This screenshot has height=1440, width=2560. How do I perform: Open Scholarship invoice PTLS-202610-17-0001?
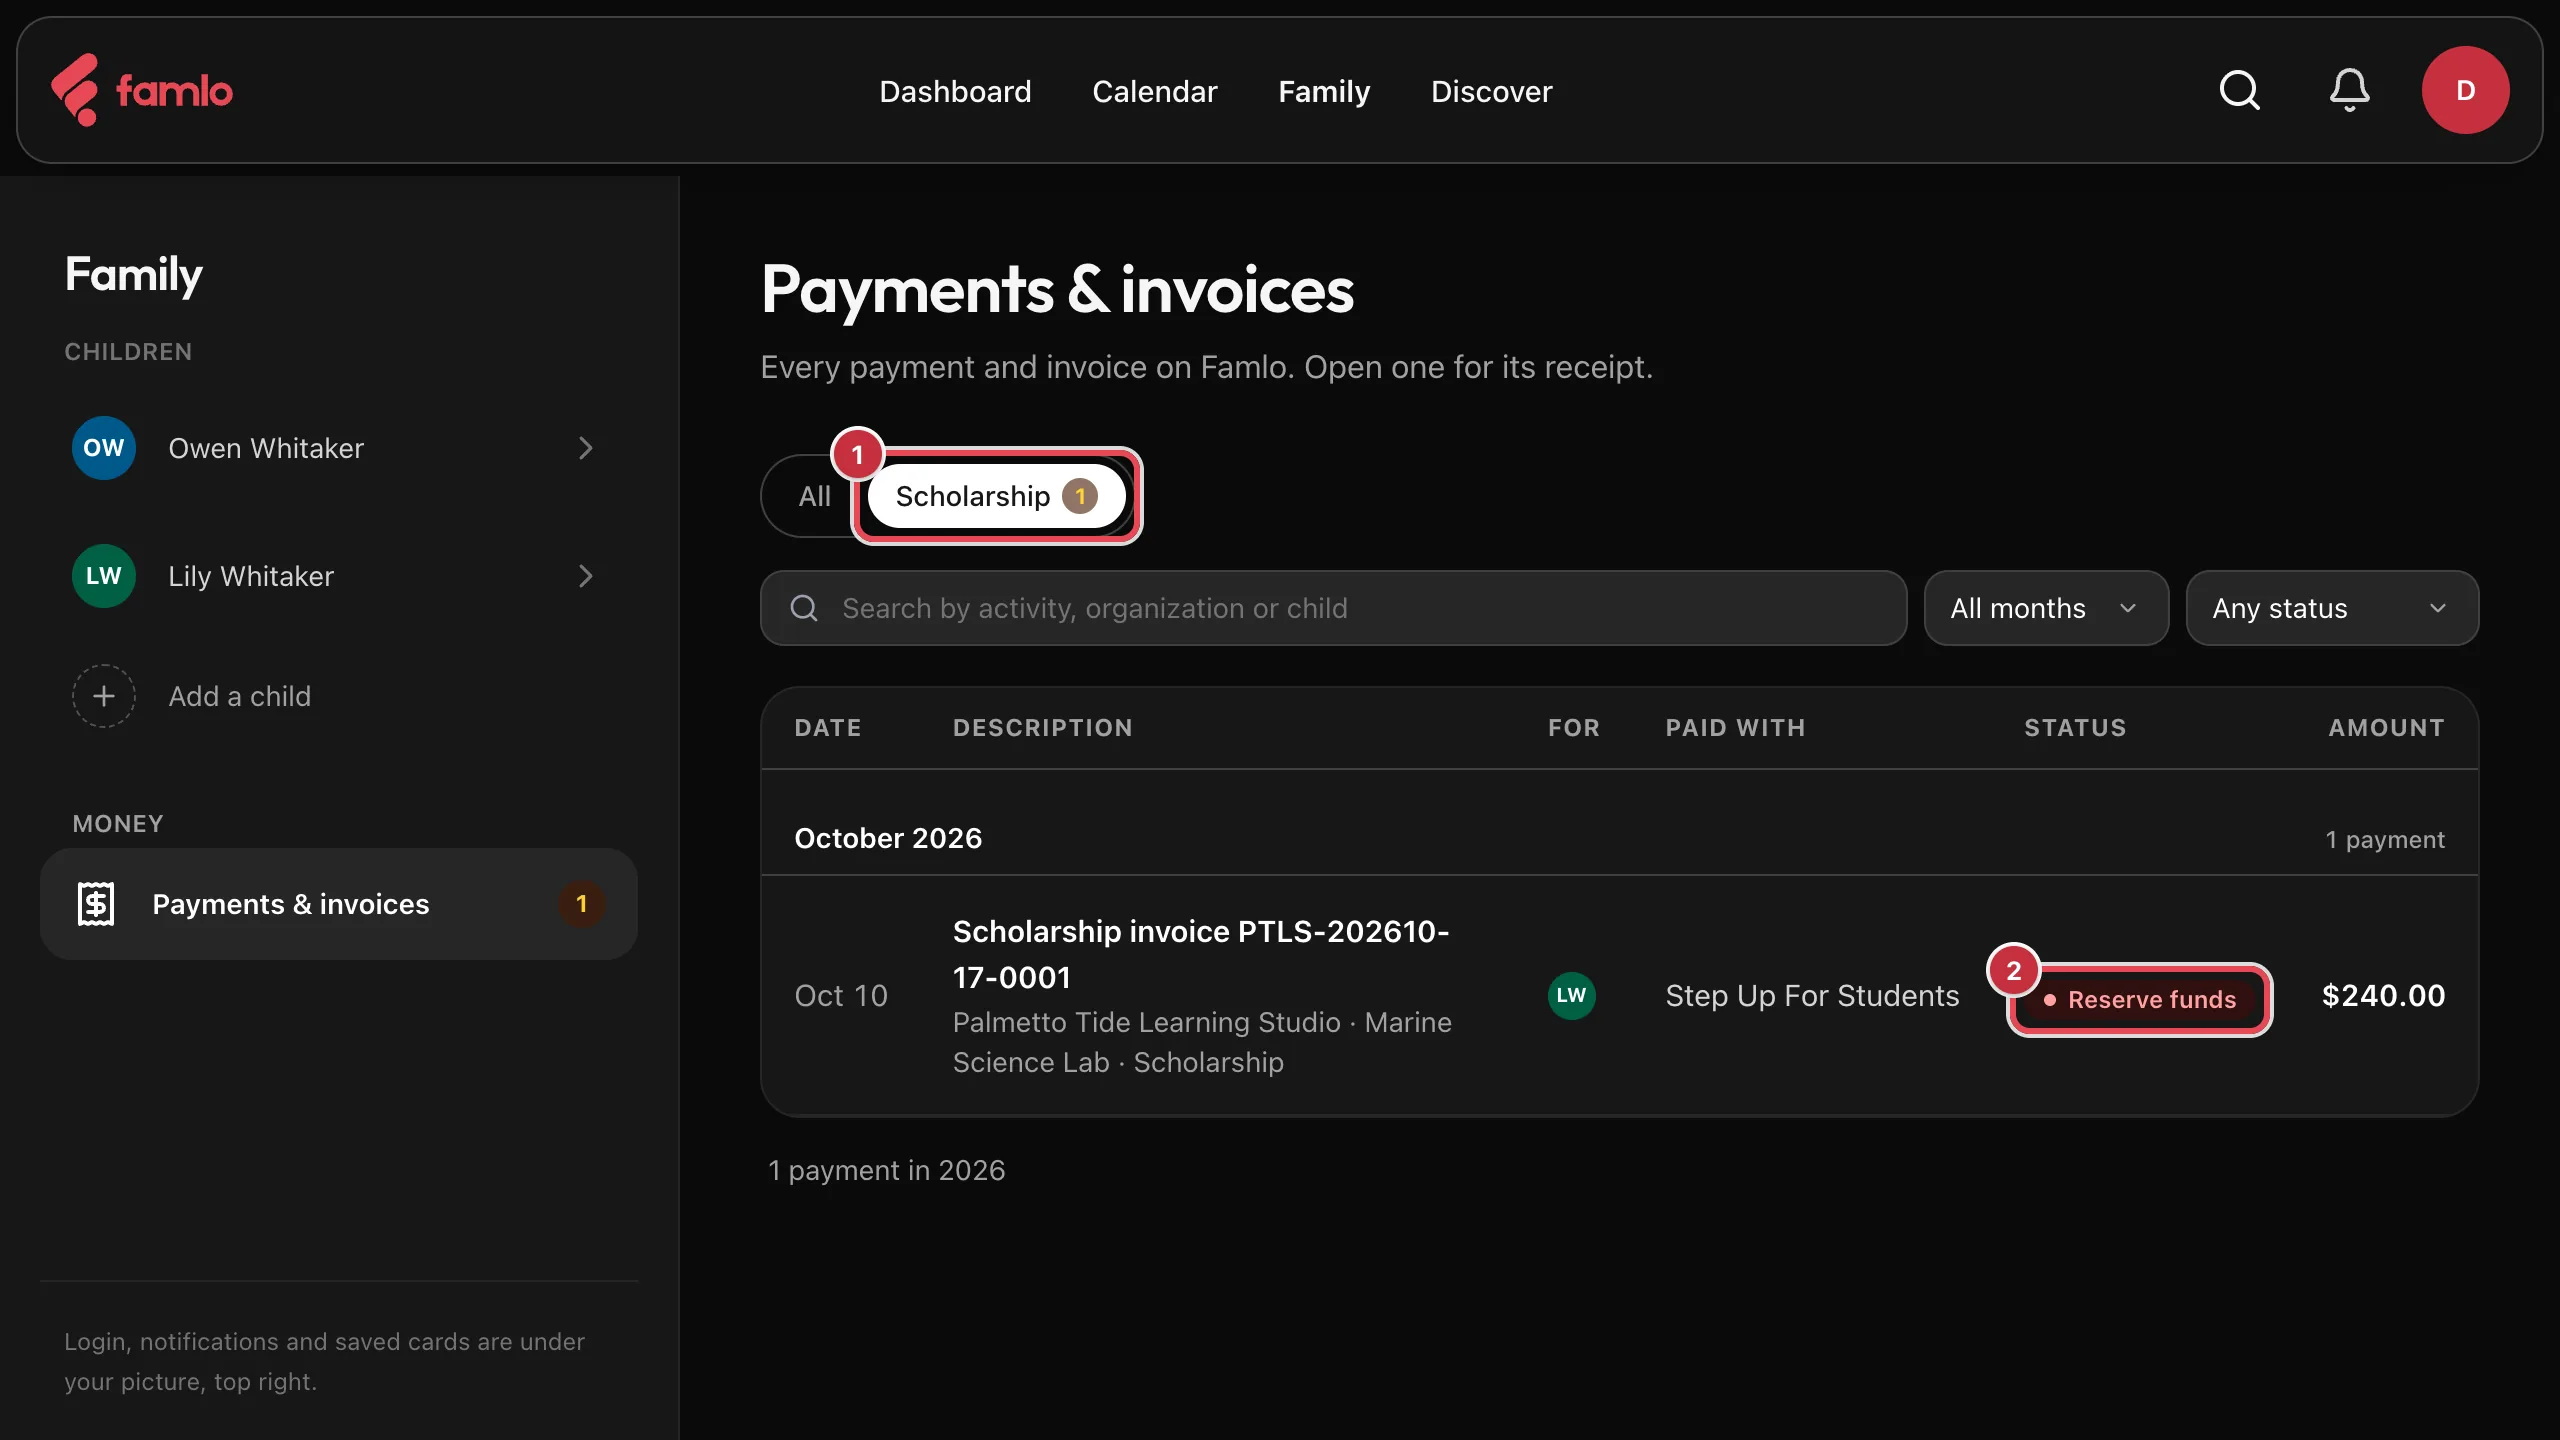1201,954
